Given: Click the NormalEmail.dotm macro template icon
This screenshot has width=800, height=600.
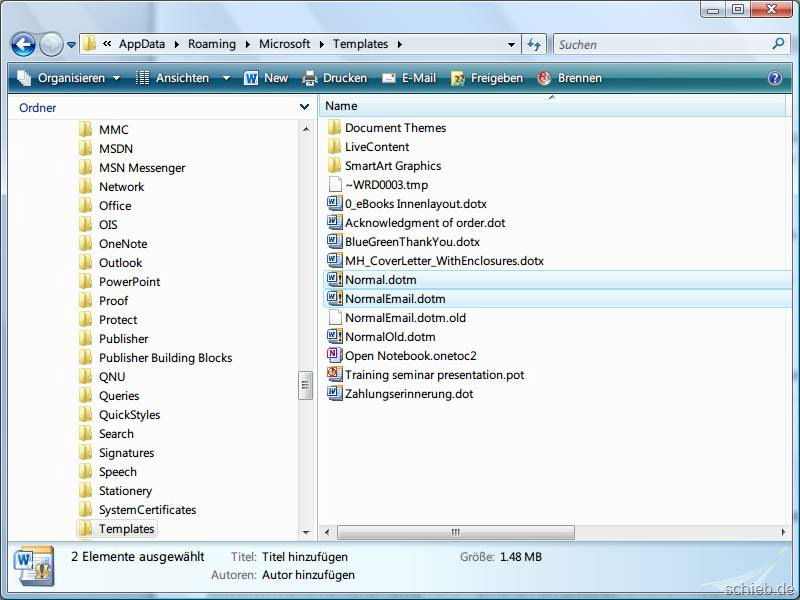Looking at the screenshot, I should click(x=334, y=298).
